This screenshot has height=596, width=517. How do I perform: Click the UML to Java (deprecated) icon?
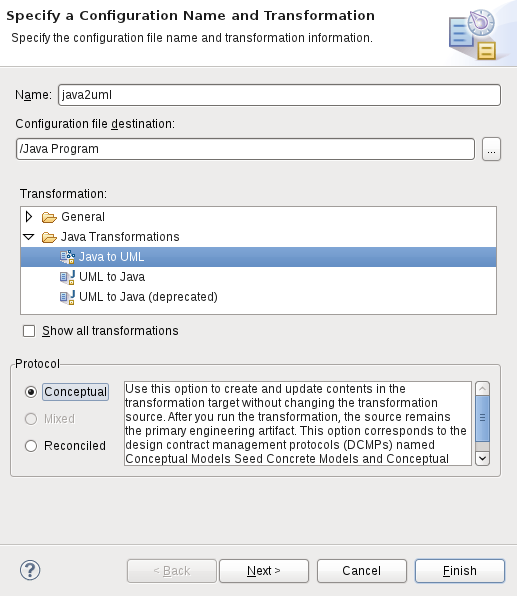click(67, 297)
